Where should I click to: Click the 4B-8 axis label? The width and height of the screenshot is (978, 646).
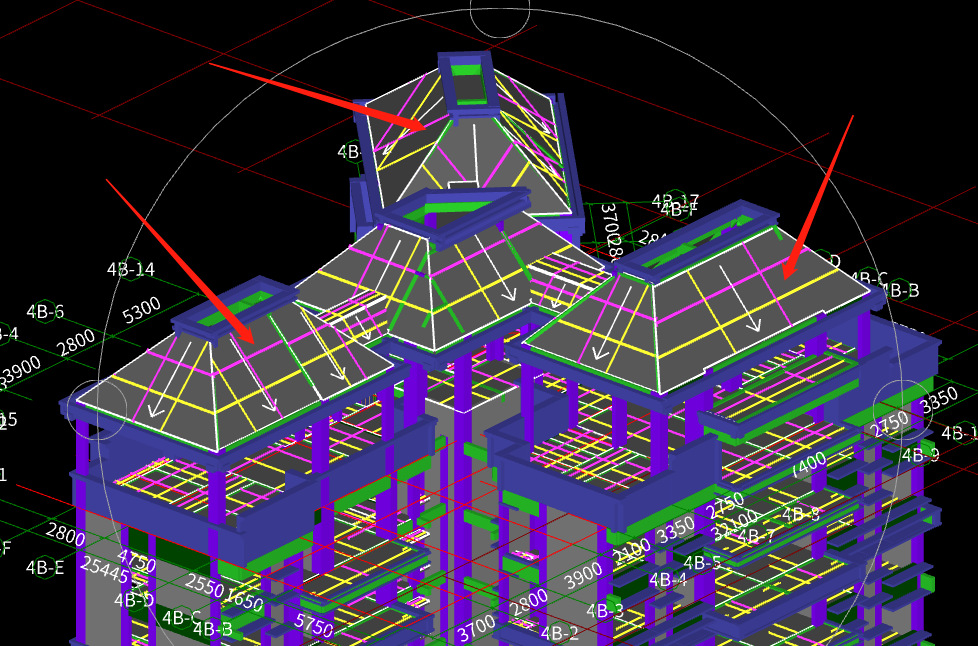(x=800, y=514)
